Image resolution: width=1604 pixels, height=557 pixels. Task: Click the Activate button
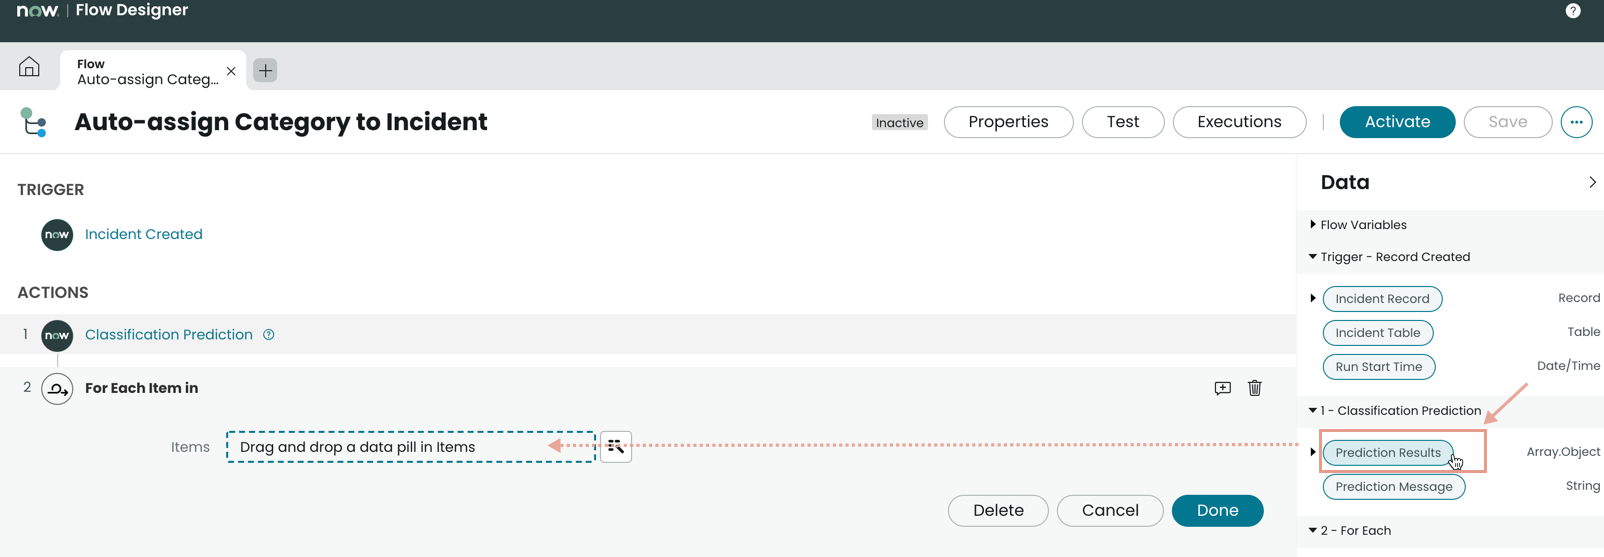point(1397,122)
